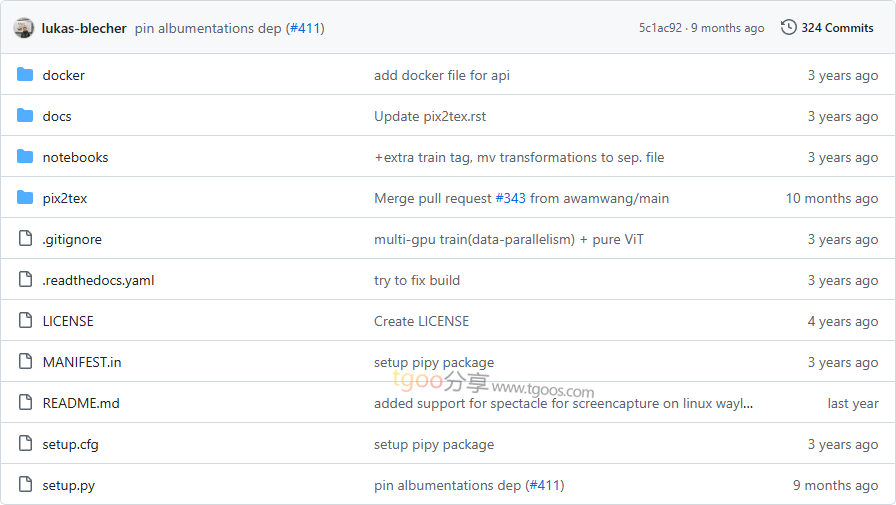Click the pix2tex folder icon
The width and height of the screenshot is (896, 505).
pyautogui.click(x=25, y=198)
